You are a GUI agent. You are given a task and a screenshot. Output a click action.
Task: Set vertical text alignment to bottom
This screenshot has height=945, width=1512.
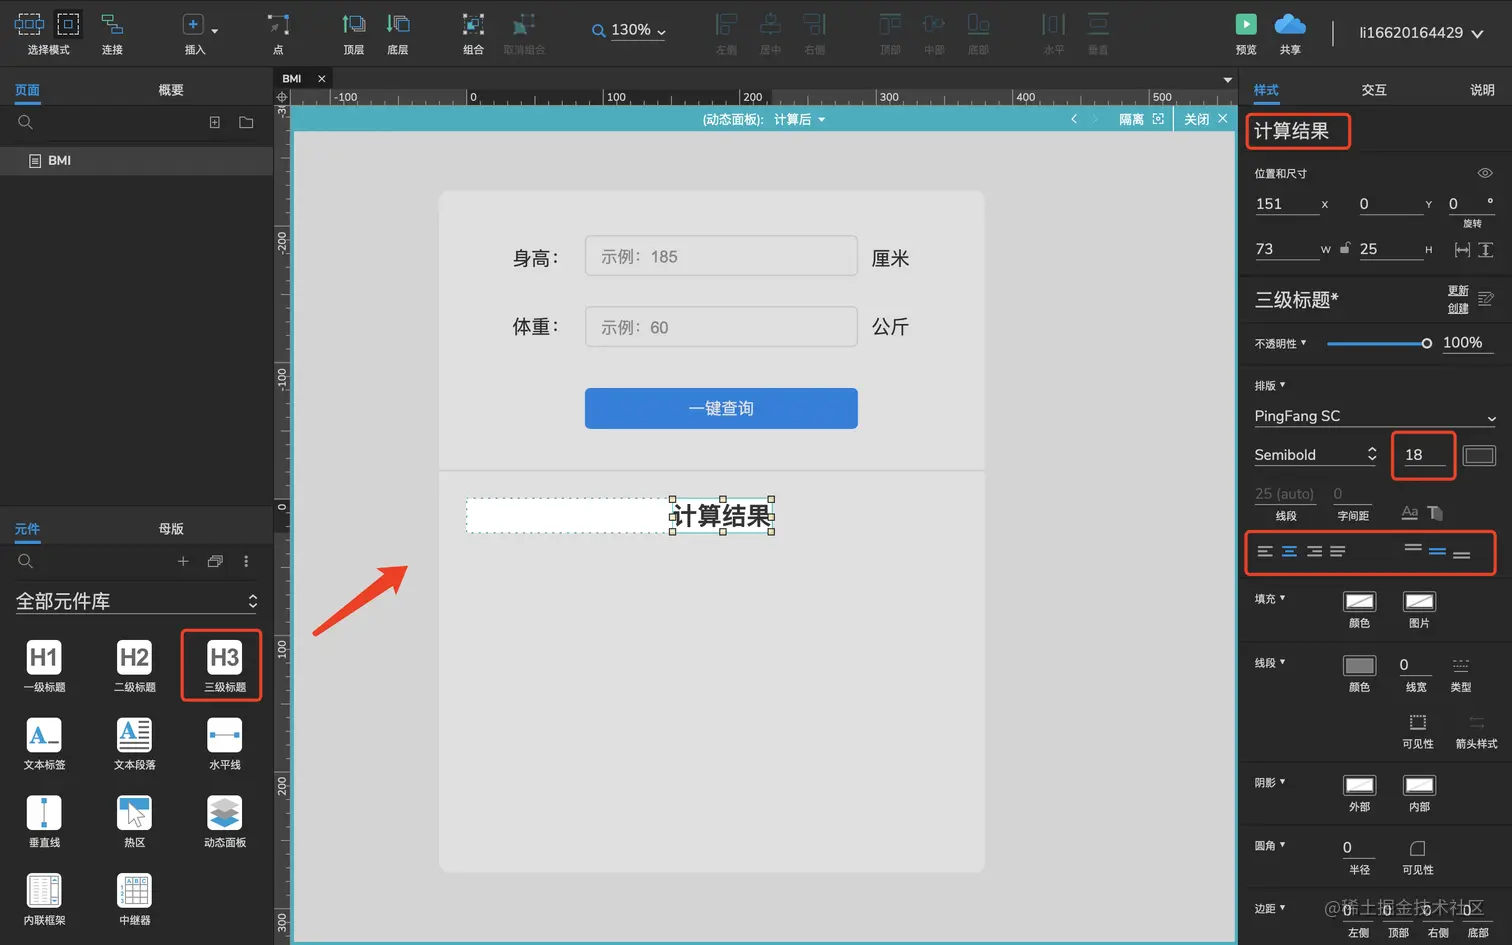(x=1461, y=554)
